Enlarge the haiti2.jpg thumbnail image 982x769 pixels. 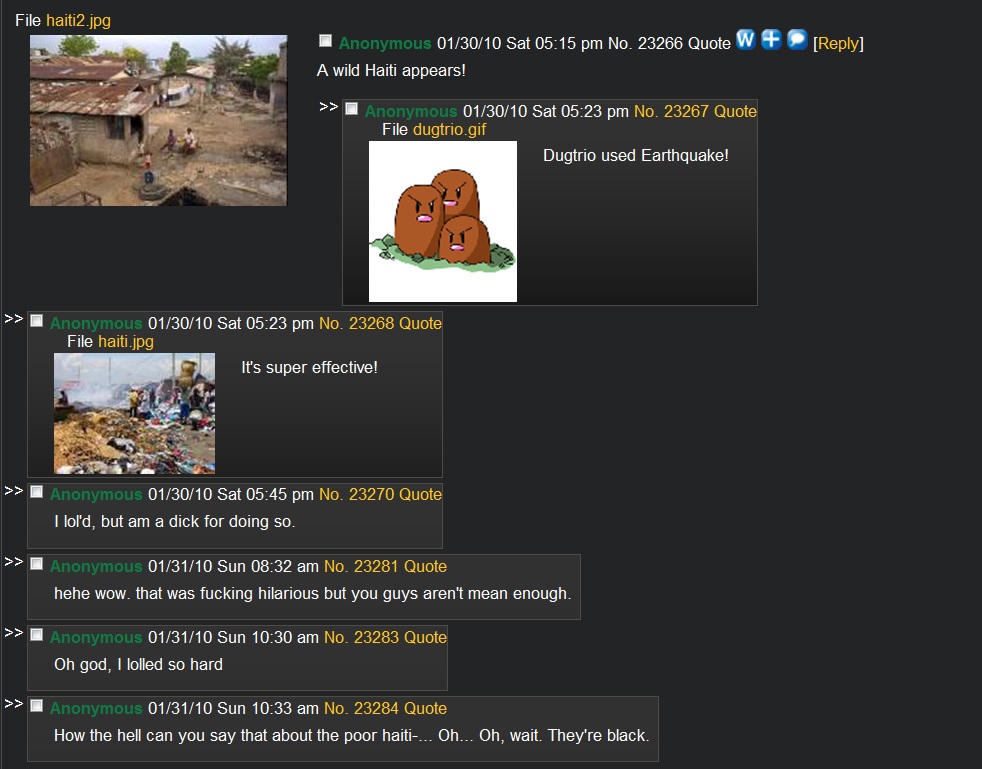pos(158,120)
